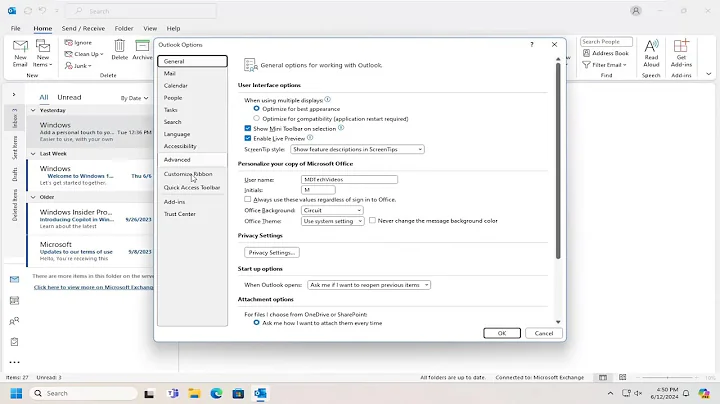Image resolution: width=720 pixels, height=404 pixels.
Task: Open Microsoft Edge from taskbar
Action: point(216,393)
